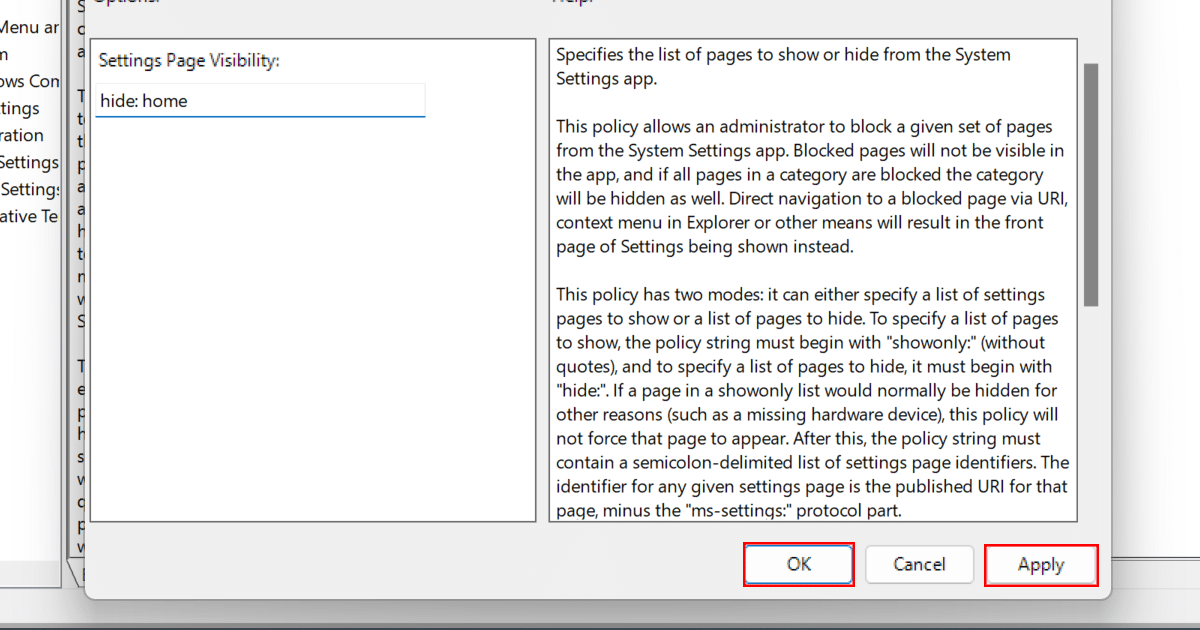The image size is (1200, 630).
Task: Select the truncated "tings" tree item
Action: pos(20,108)
